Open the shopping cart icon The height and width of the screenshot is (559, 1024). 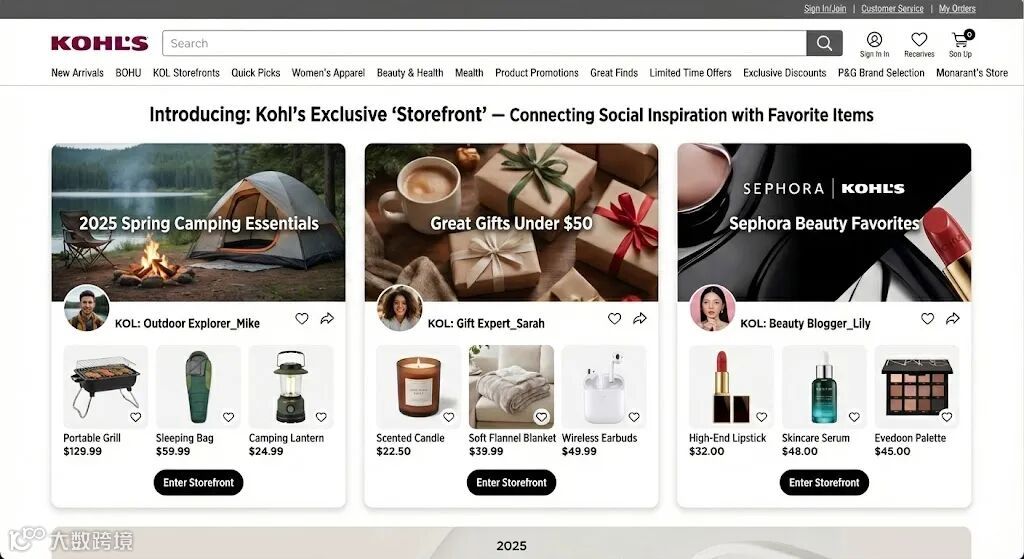coord(960,40)
